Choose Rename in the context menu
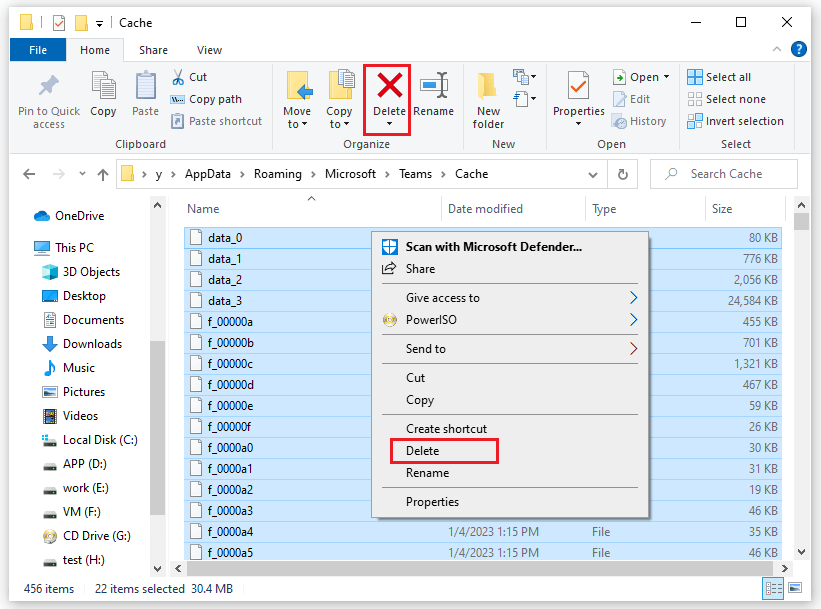This screenshot has width=821, height=609. click(x=427, y=473)
